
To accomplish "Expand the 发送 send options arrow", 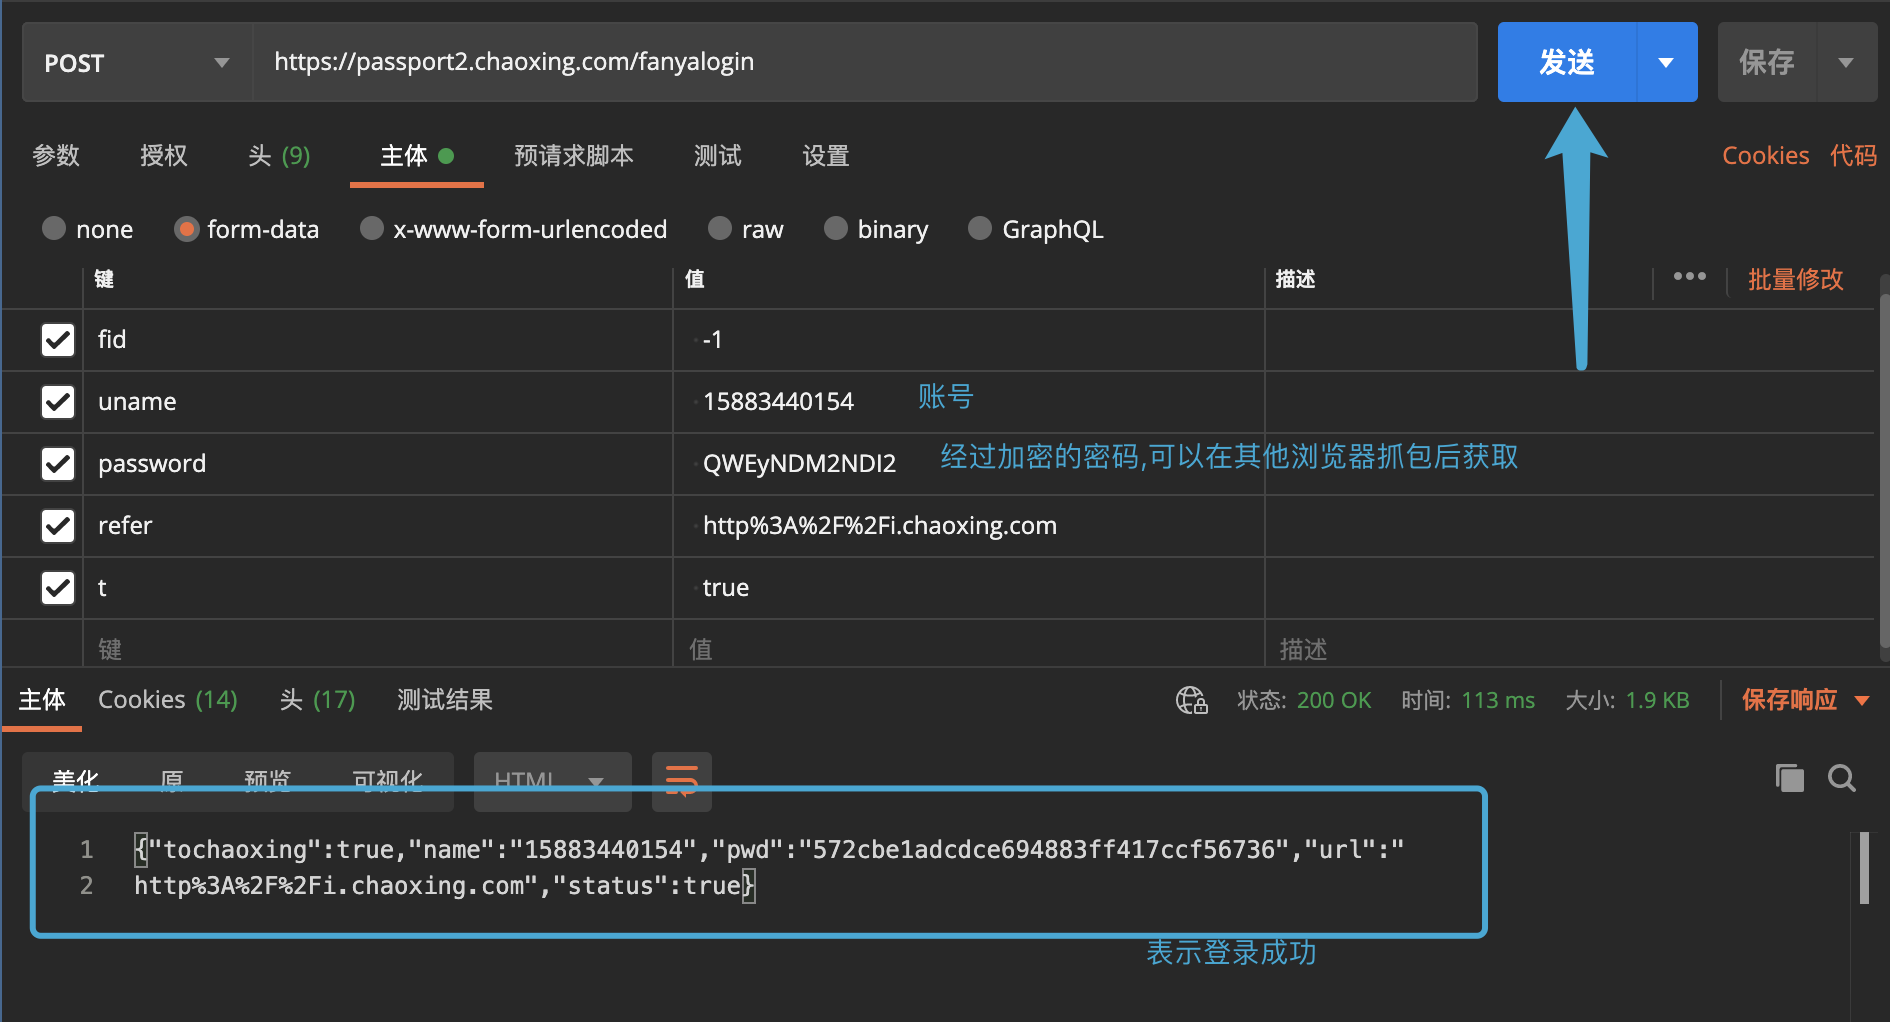I will pyautogui.click(x=1666, y=63).
